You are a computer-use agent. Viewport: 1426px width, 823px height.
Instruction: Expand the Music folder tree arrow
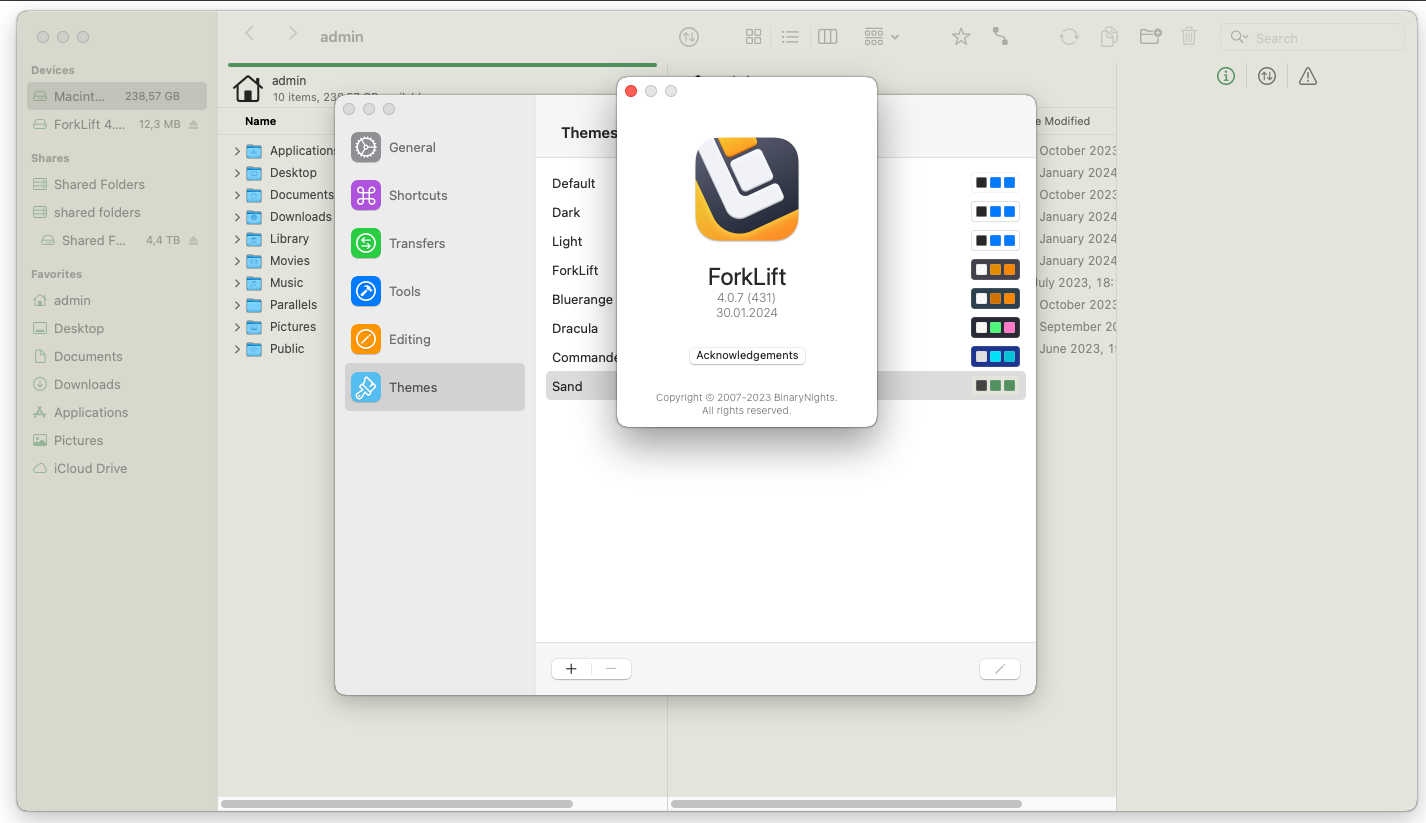click(237, 283)
